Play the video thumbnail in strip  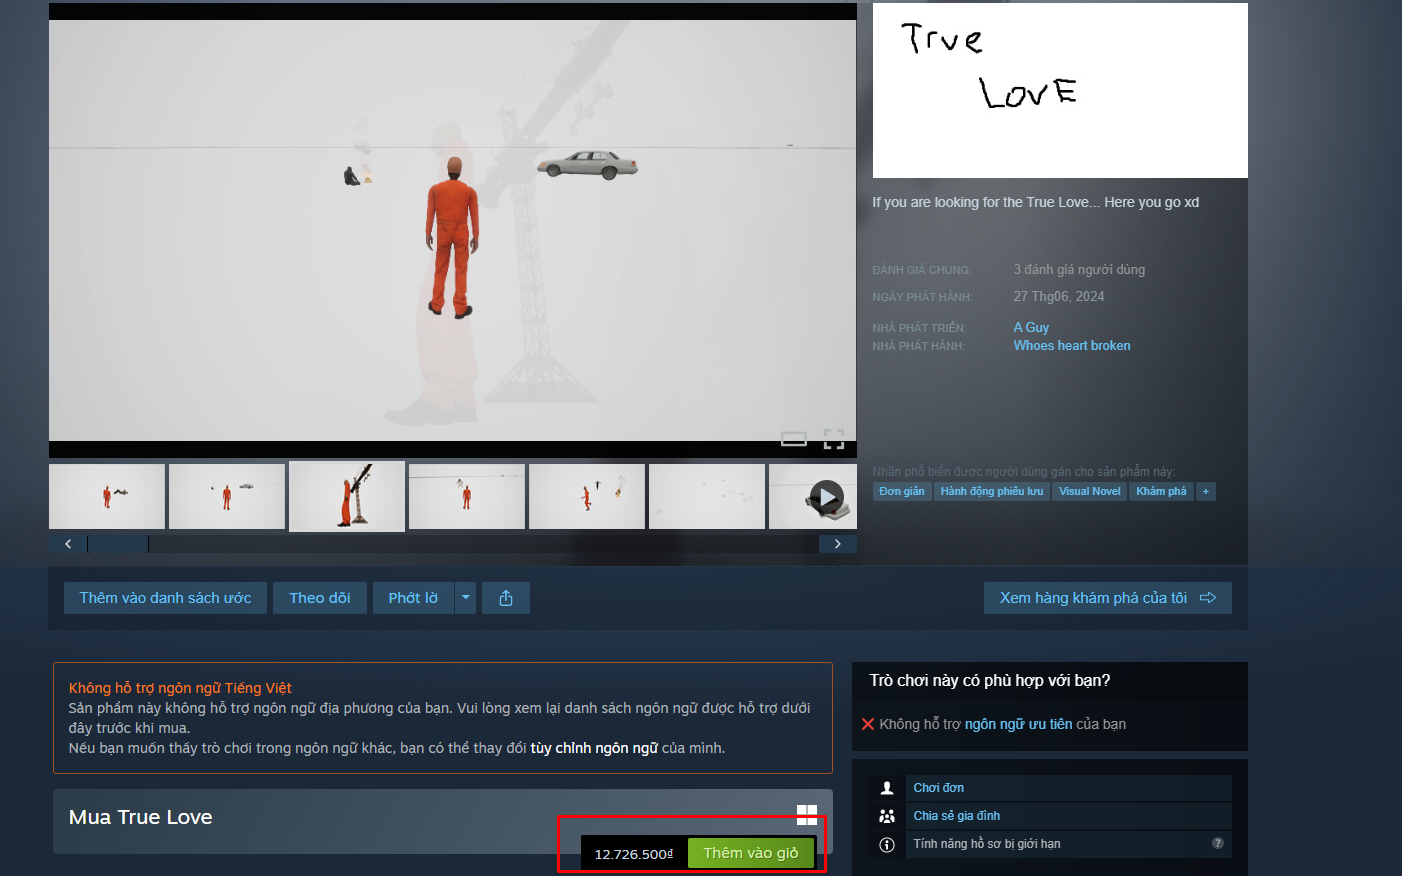(x=825, y=497)
